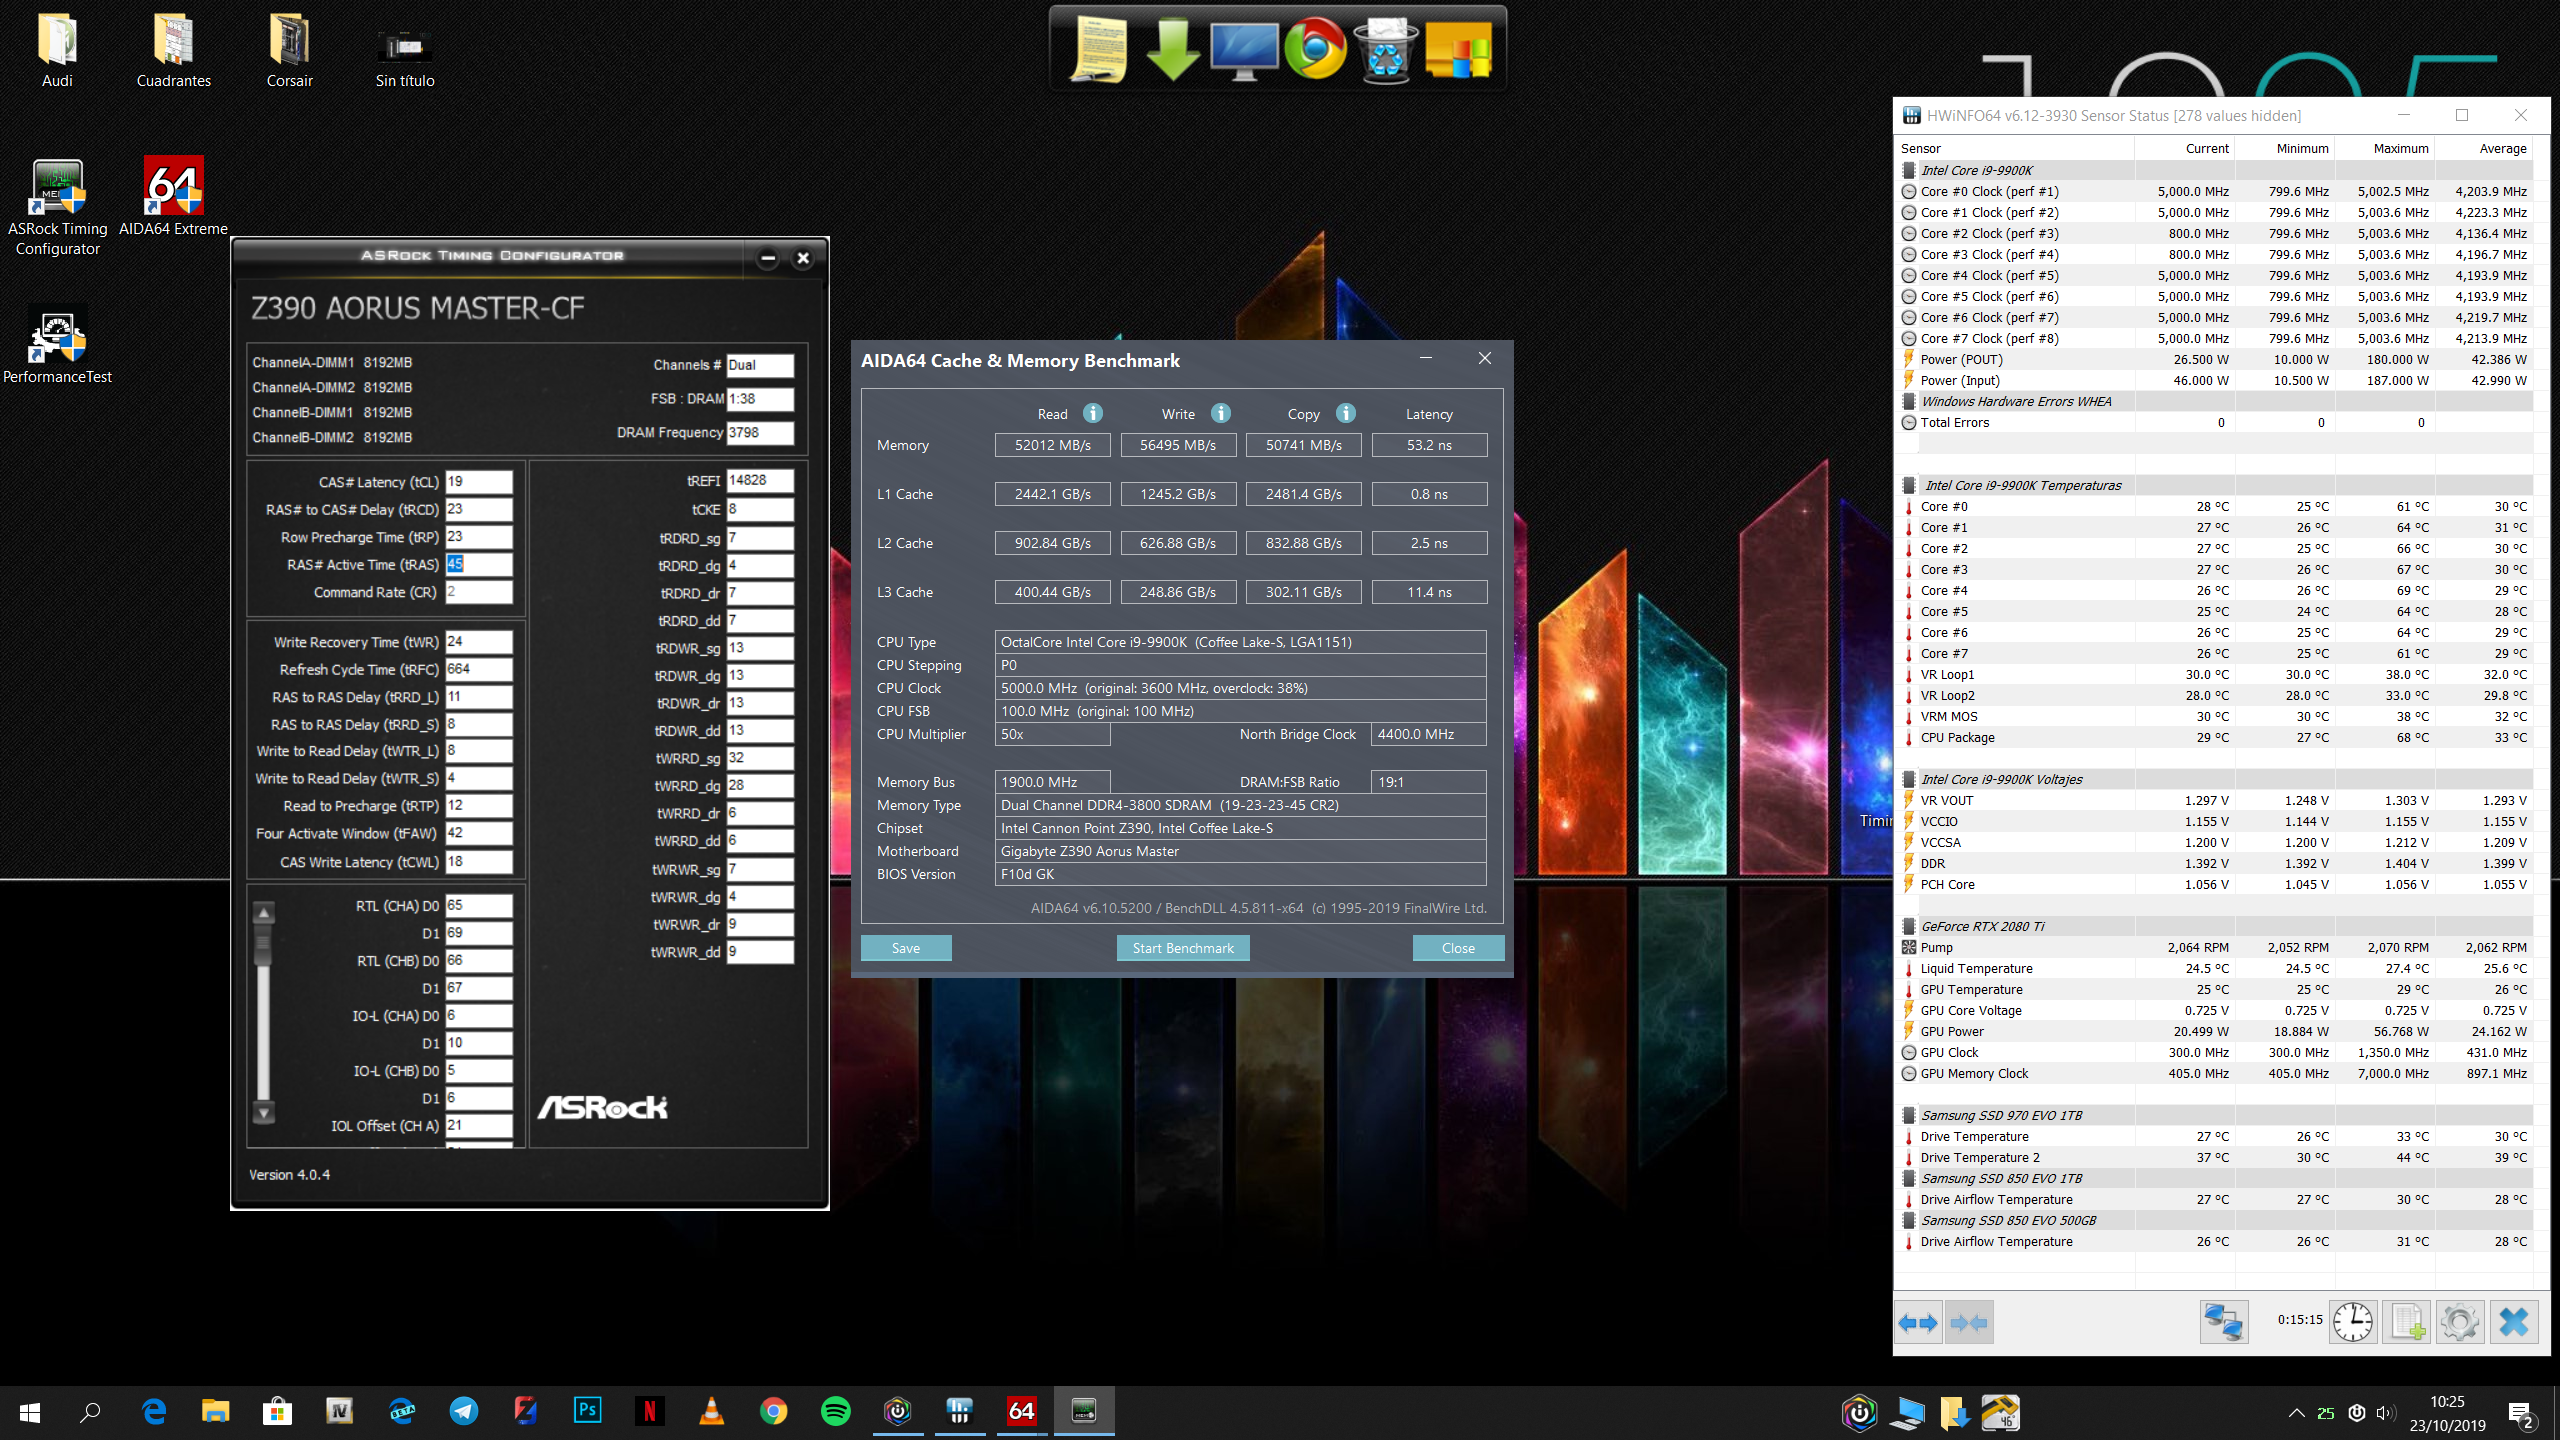Click Save button in AIDA64 benchmark
Viewport: 2560px width, 1440px height.
905,948
